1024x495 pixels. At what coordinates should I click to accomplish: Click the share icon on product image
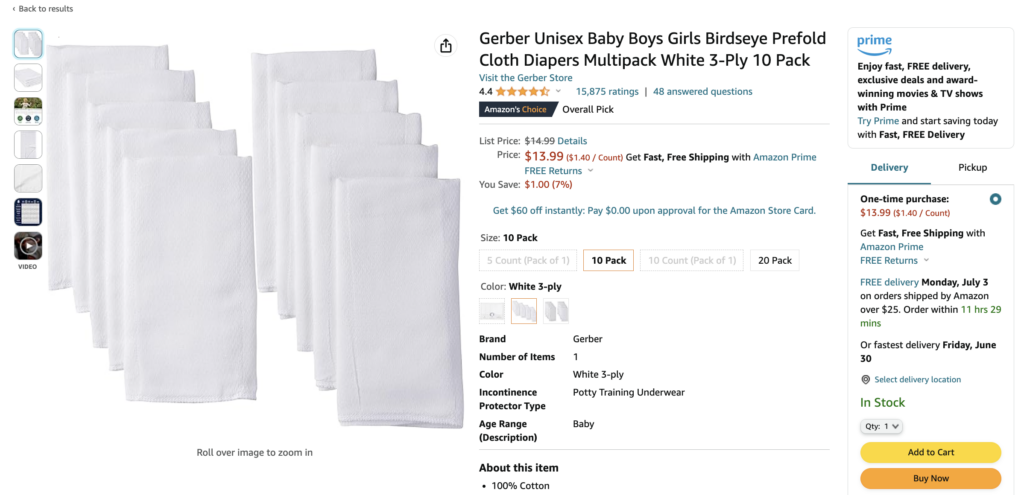point(446,45)
